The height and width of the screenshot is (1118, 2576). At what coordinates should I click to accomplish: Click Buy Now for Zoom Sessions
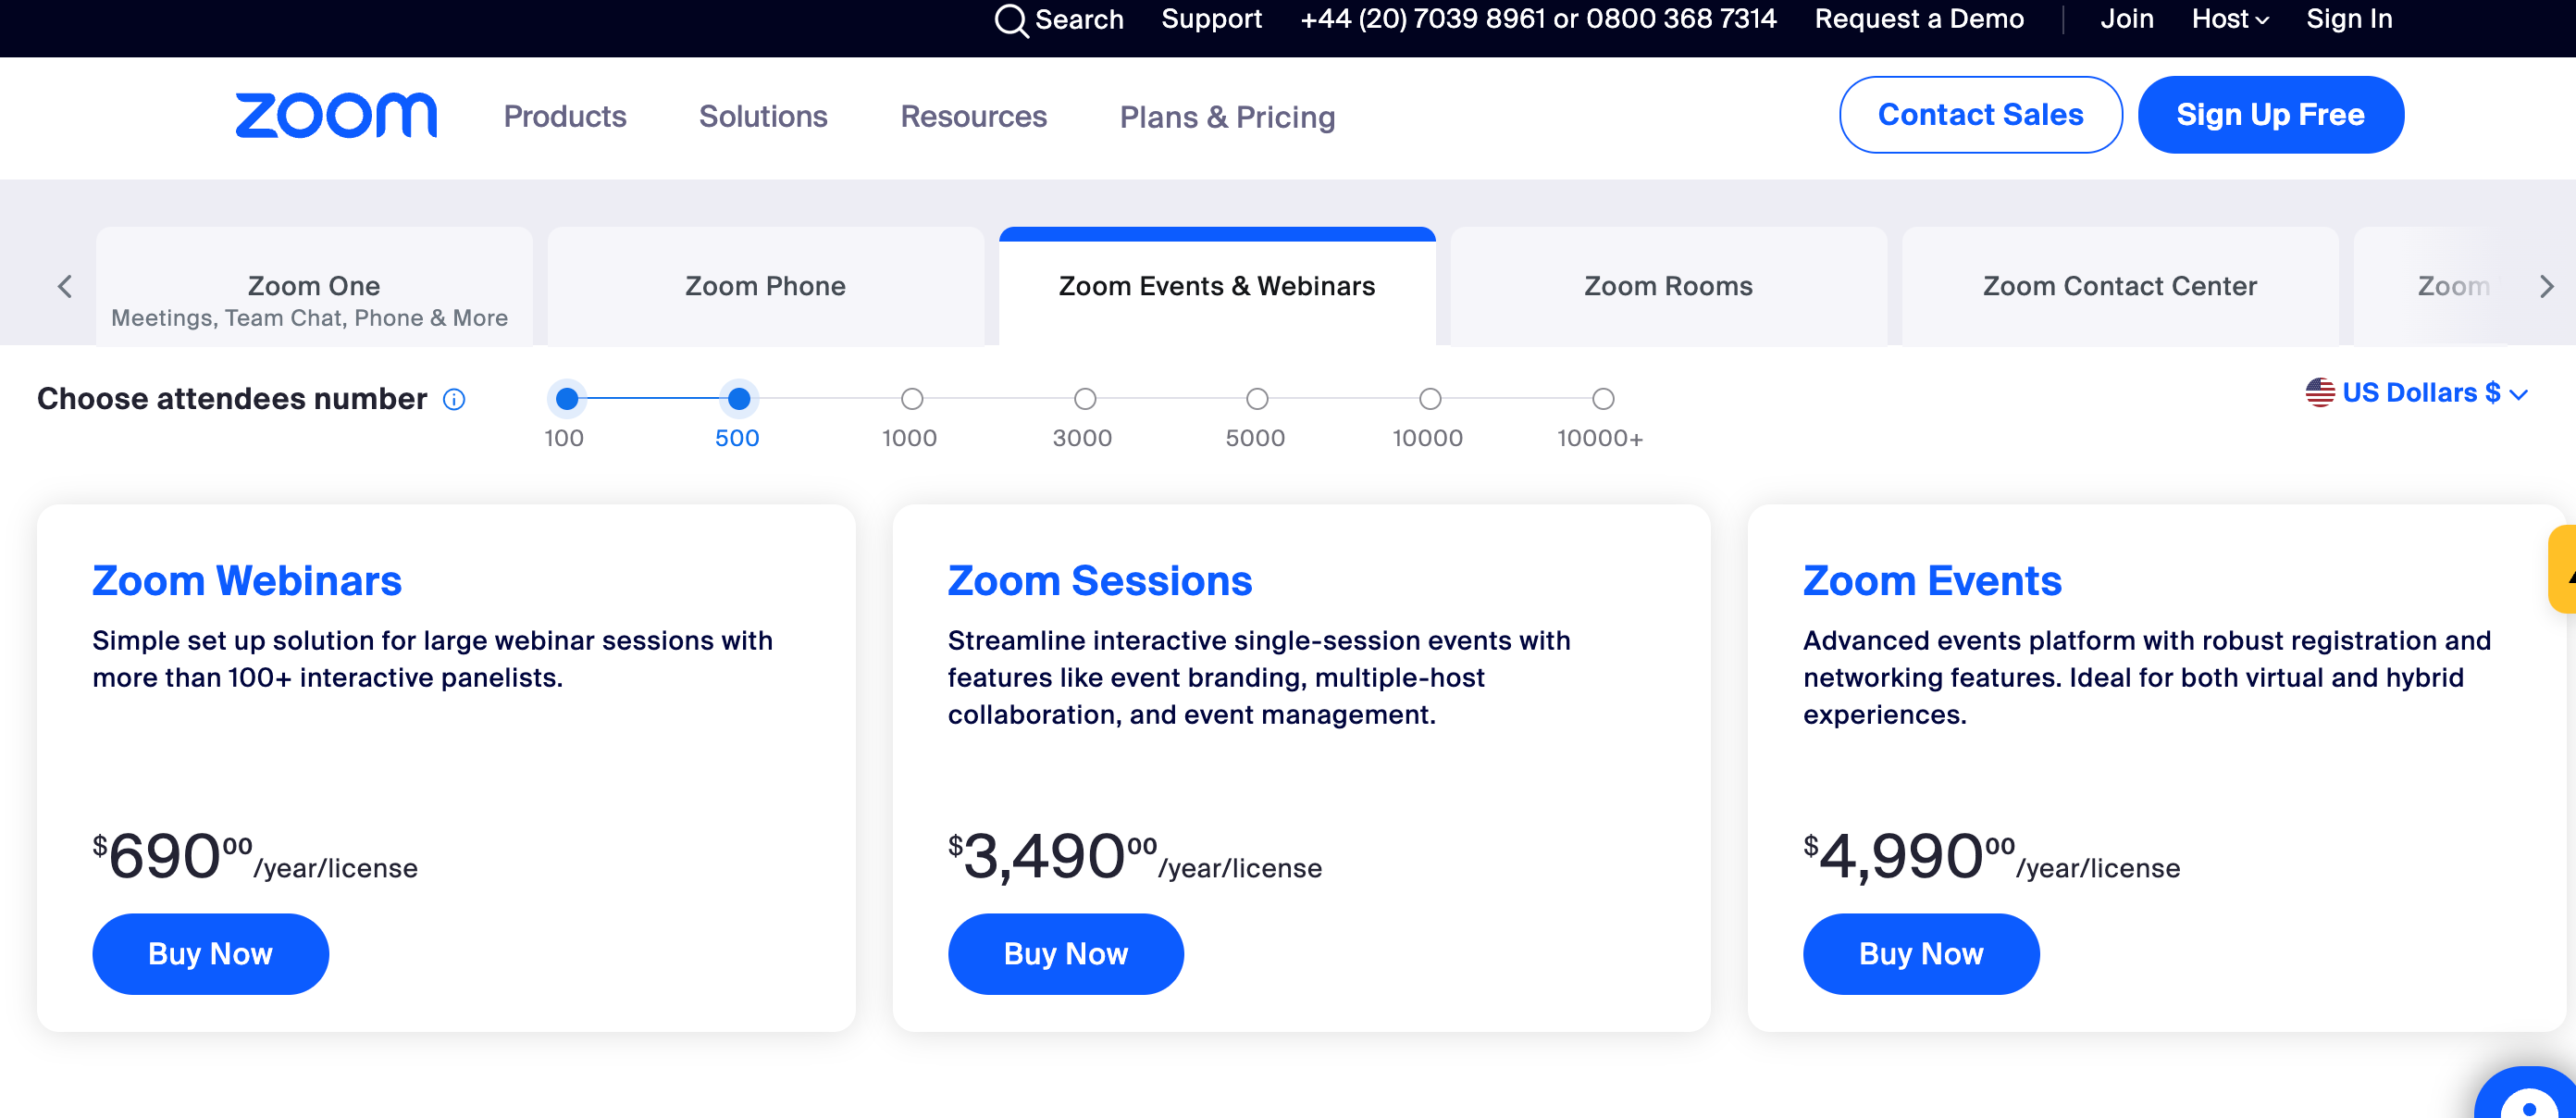pyautogui.click(x=1065, y=952)
